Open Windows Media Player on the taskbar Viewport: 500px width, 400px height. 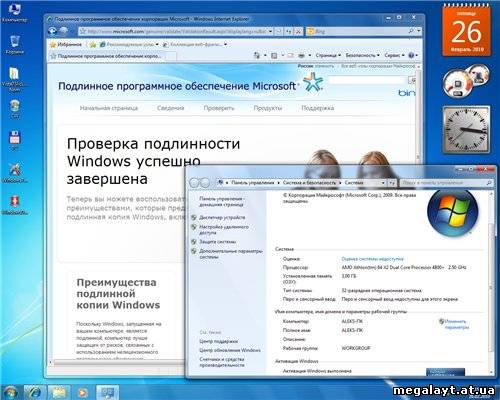pyautogui.click(x=83, y=392)
